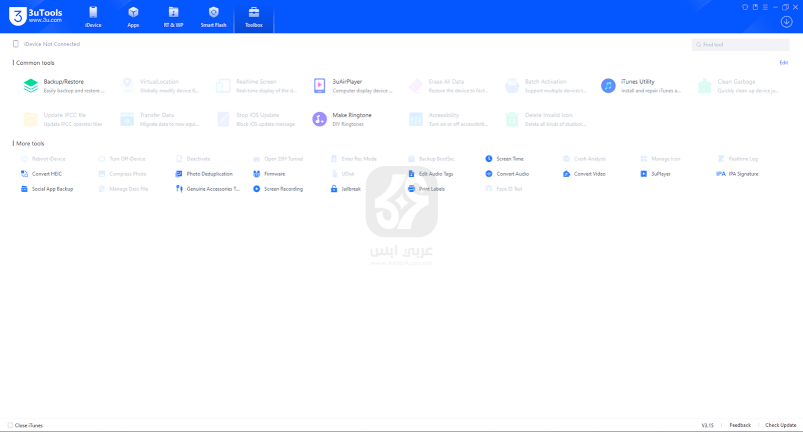Click Turn Off iDevice tool

tap(122, 159)
